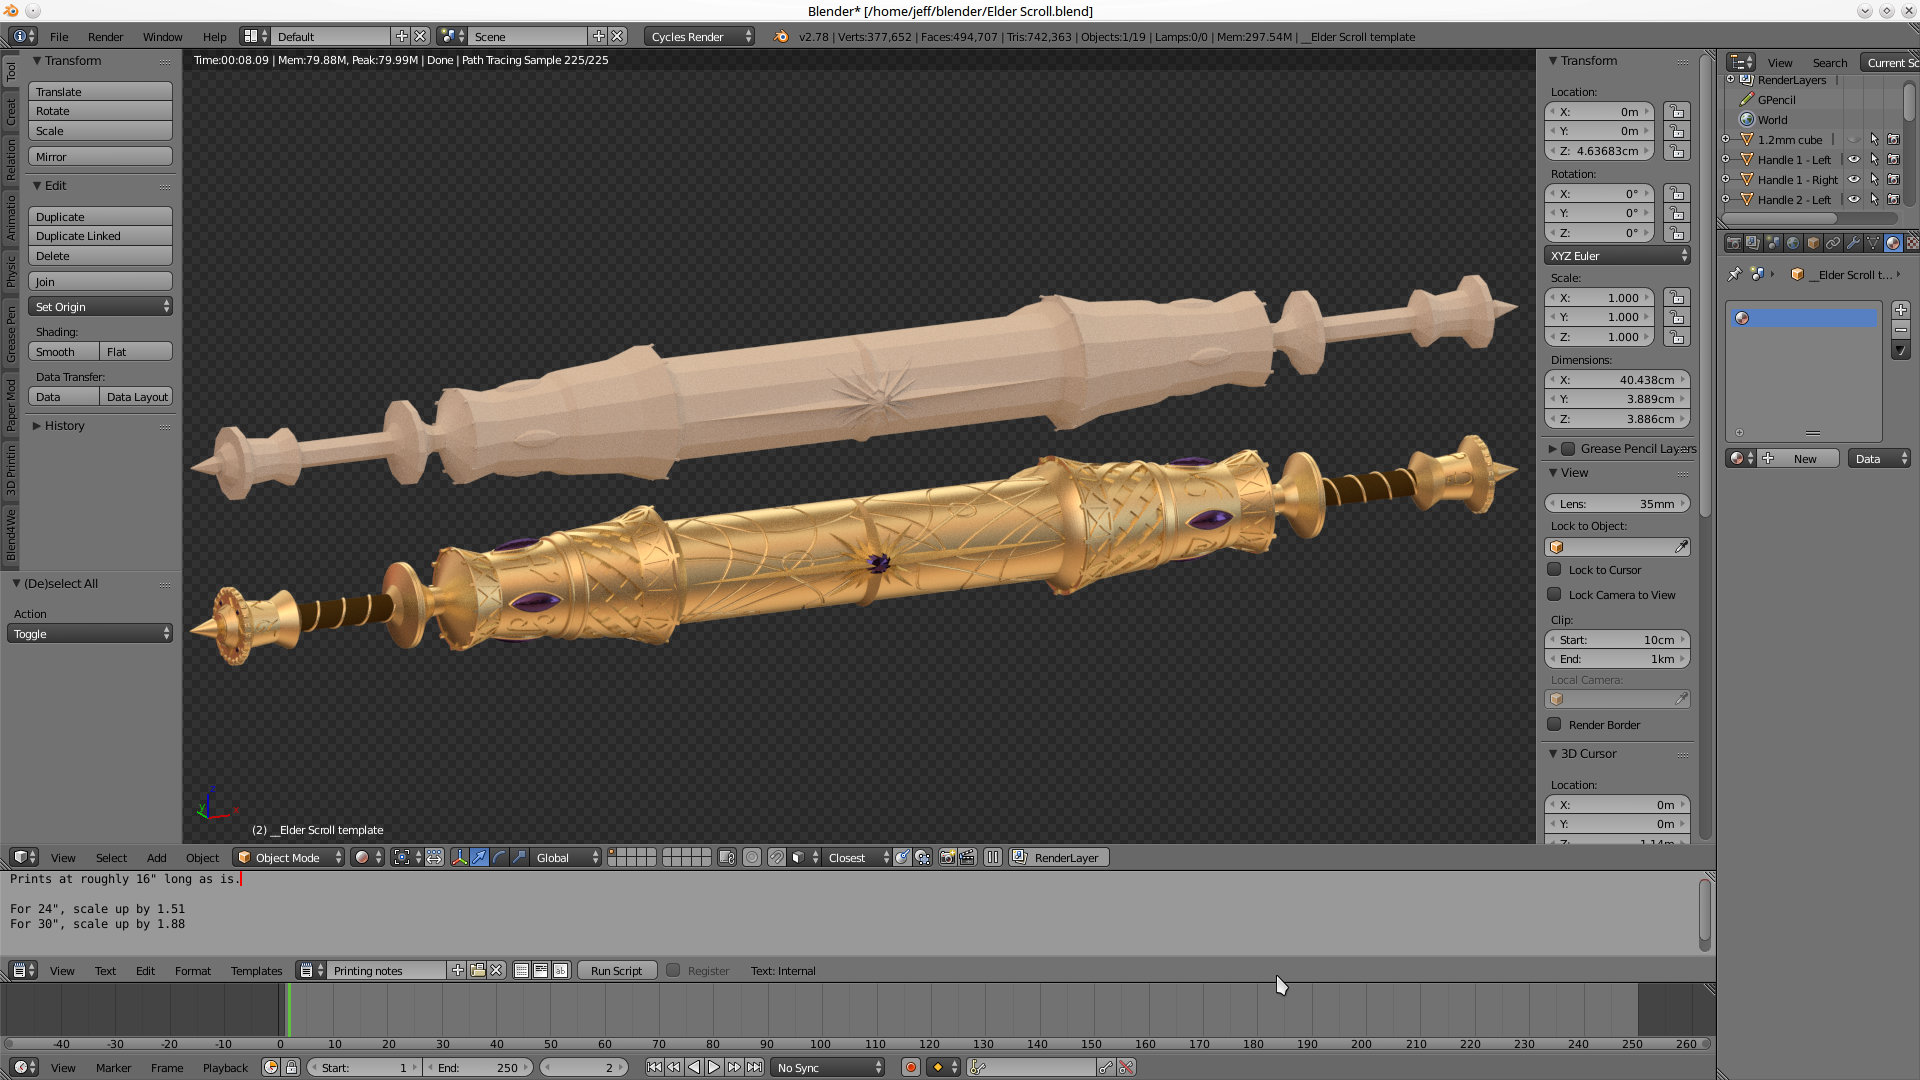Toggle the scale manipulator icon
Screen dimensions: 1920x1080
point(519,857)
